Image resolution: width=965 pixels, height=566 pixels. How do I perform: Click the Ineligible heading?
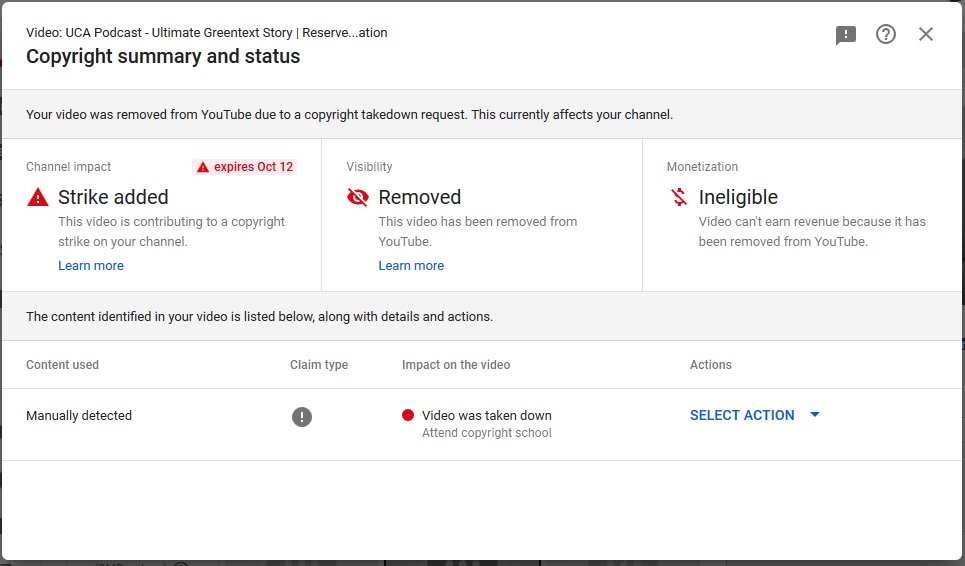[x=738, y=197]
